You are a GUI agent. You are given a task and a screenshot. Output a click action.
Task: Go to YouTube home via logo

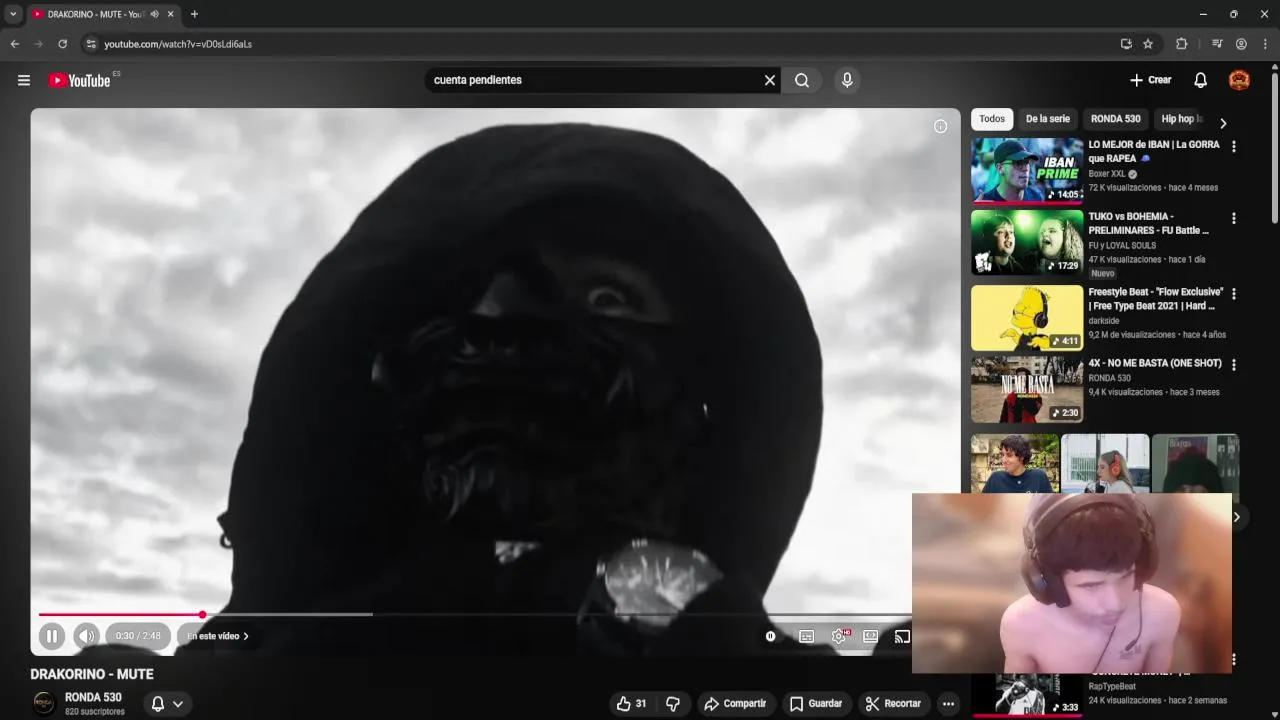pos(79,80)
